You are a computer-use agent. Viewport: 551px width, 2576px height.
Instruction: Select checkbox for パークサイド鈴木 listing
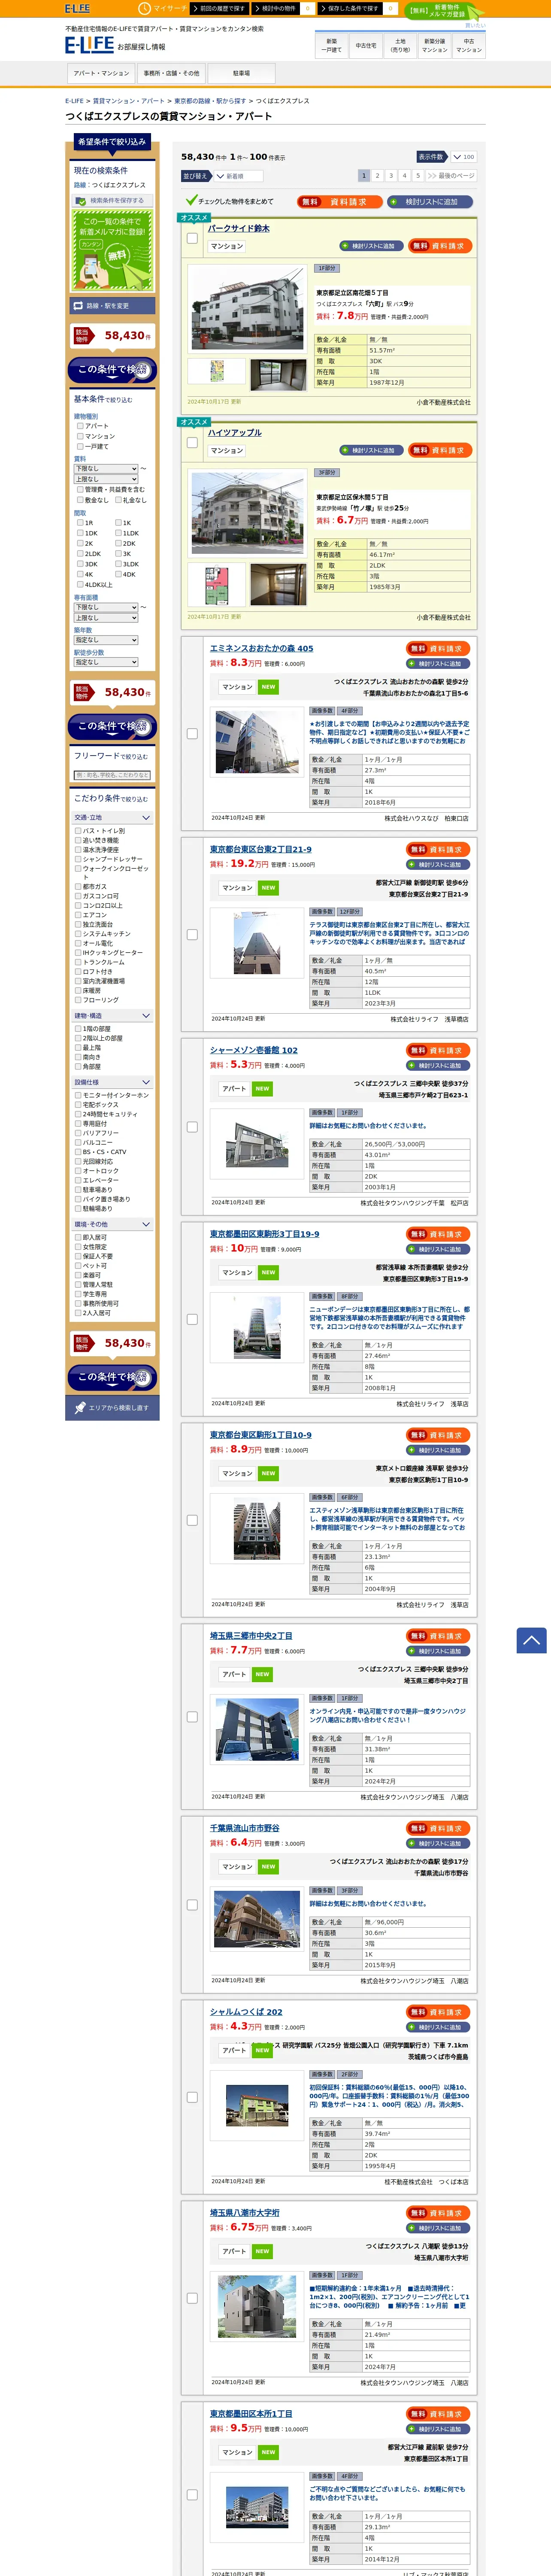(x=192, y=238)
